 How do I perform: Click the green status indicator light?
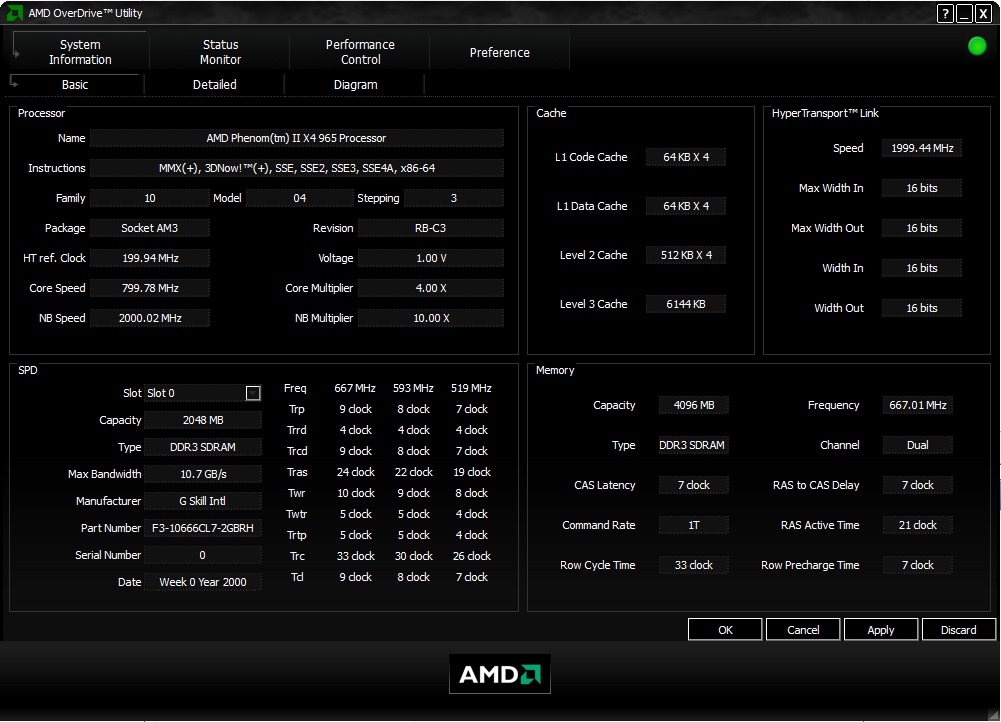(977, 46)
